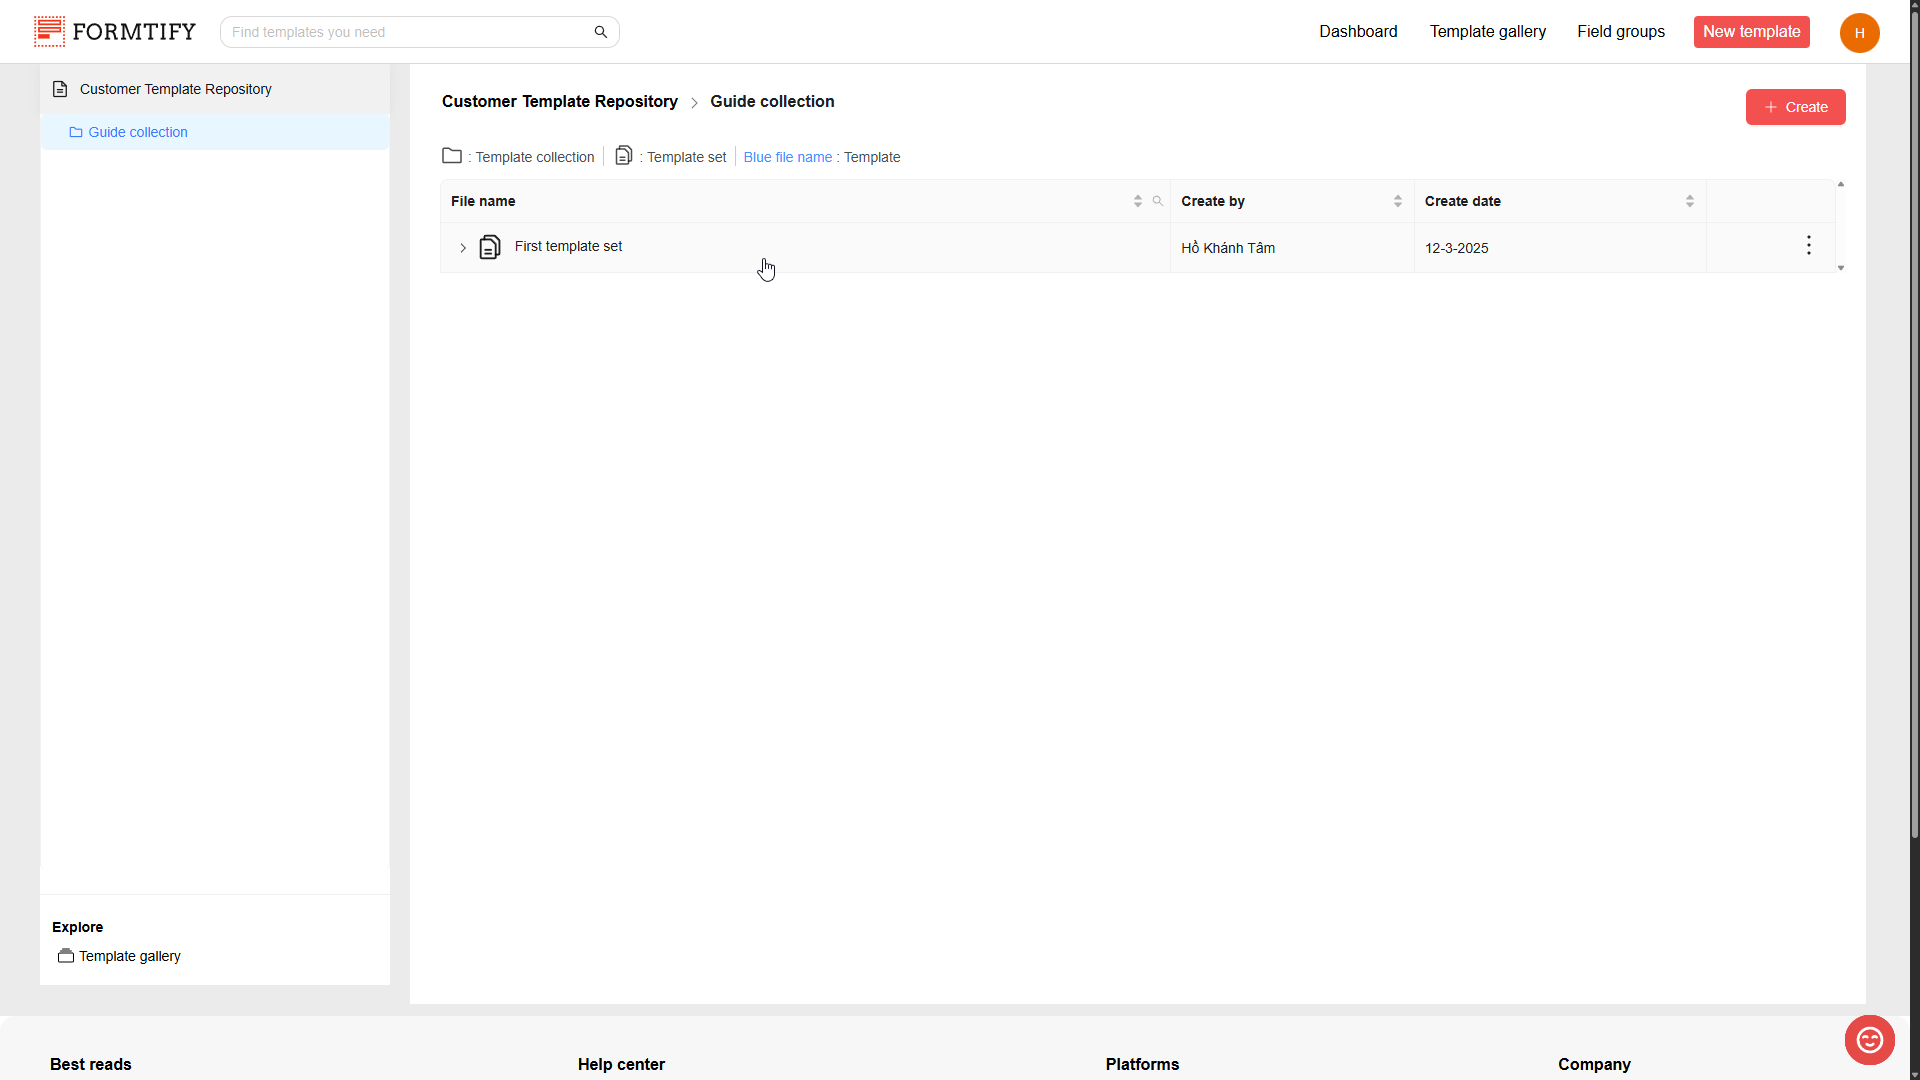
Task: Click the red Create button
Action: pos(1795,107)
